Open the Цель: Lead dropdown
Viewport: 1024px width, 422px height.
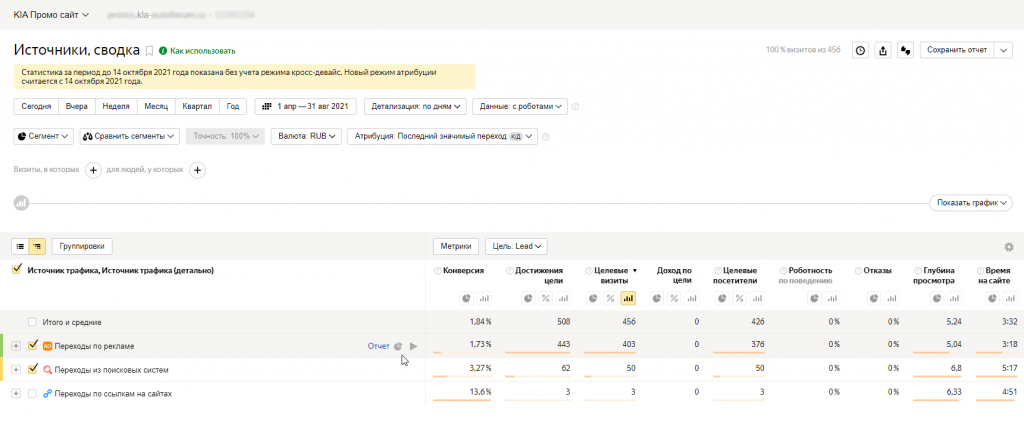(515, 246)
